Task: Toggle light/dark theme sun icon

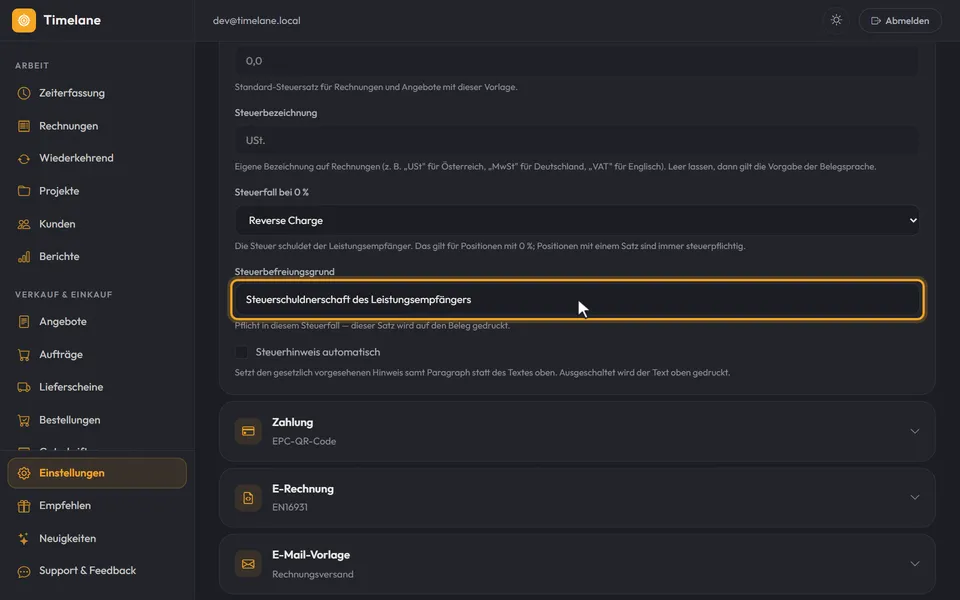Action: [x=836, y=20]
